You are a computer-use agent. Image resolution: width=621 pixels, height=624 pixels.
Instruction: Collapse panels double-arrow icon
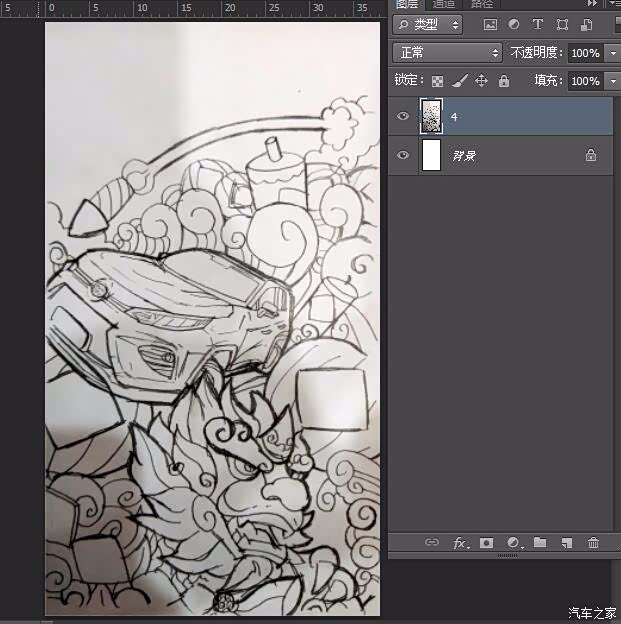(x=592, y=3)
